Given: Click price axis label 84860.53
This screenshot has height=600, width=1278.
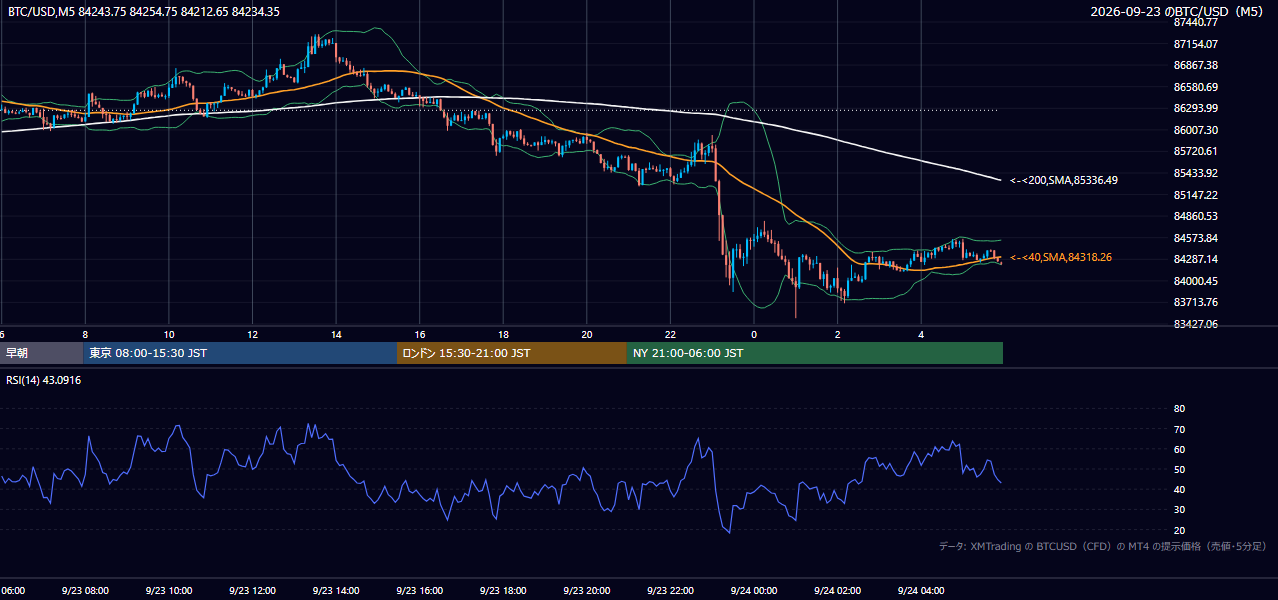Looking at the screenshot, I should 1196,216.
